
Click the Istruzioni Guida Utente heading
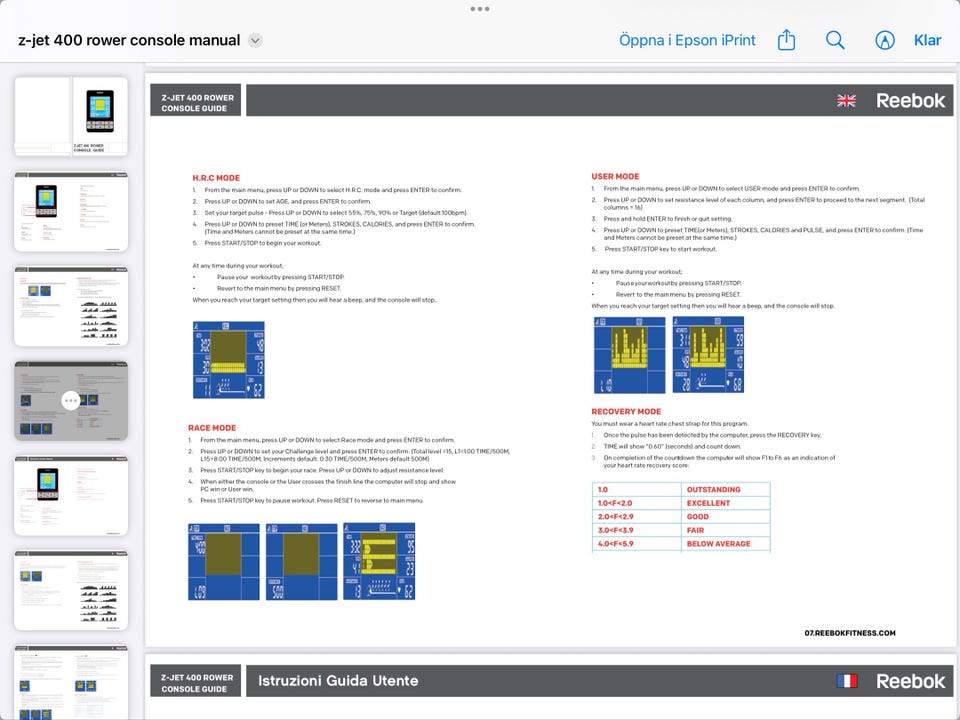(338, 681)
